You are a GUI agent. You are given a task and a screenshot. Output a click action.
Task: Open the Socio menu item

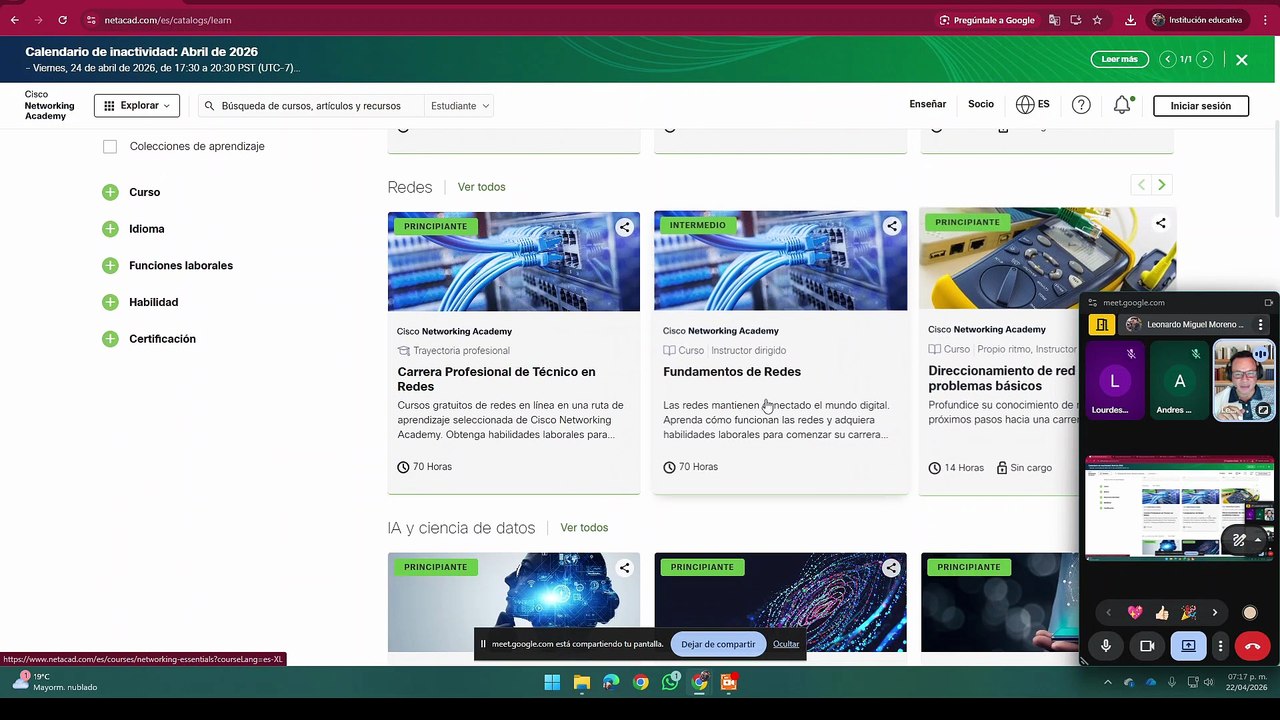981,104
